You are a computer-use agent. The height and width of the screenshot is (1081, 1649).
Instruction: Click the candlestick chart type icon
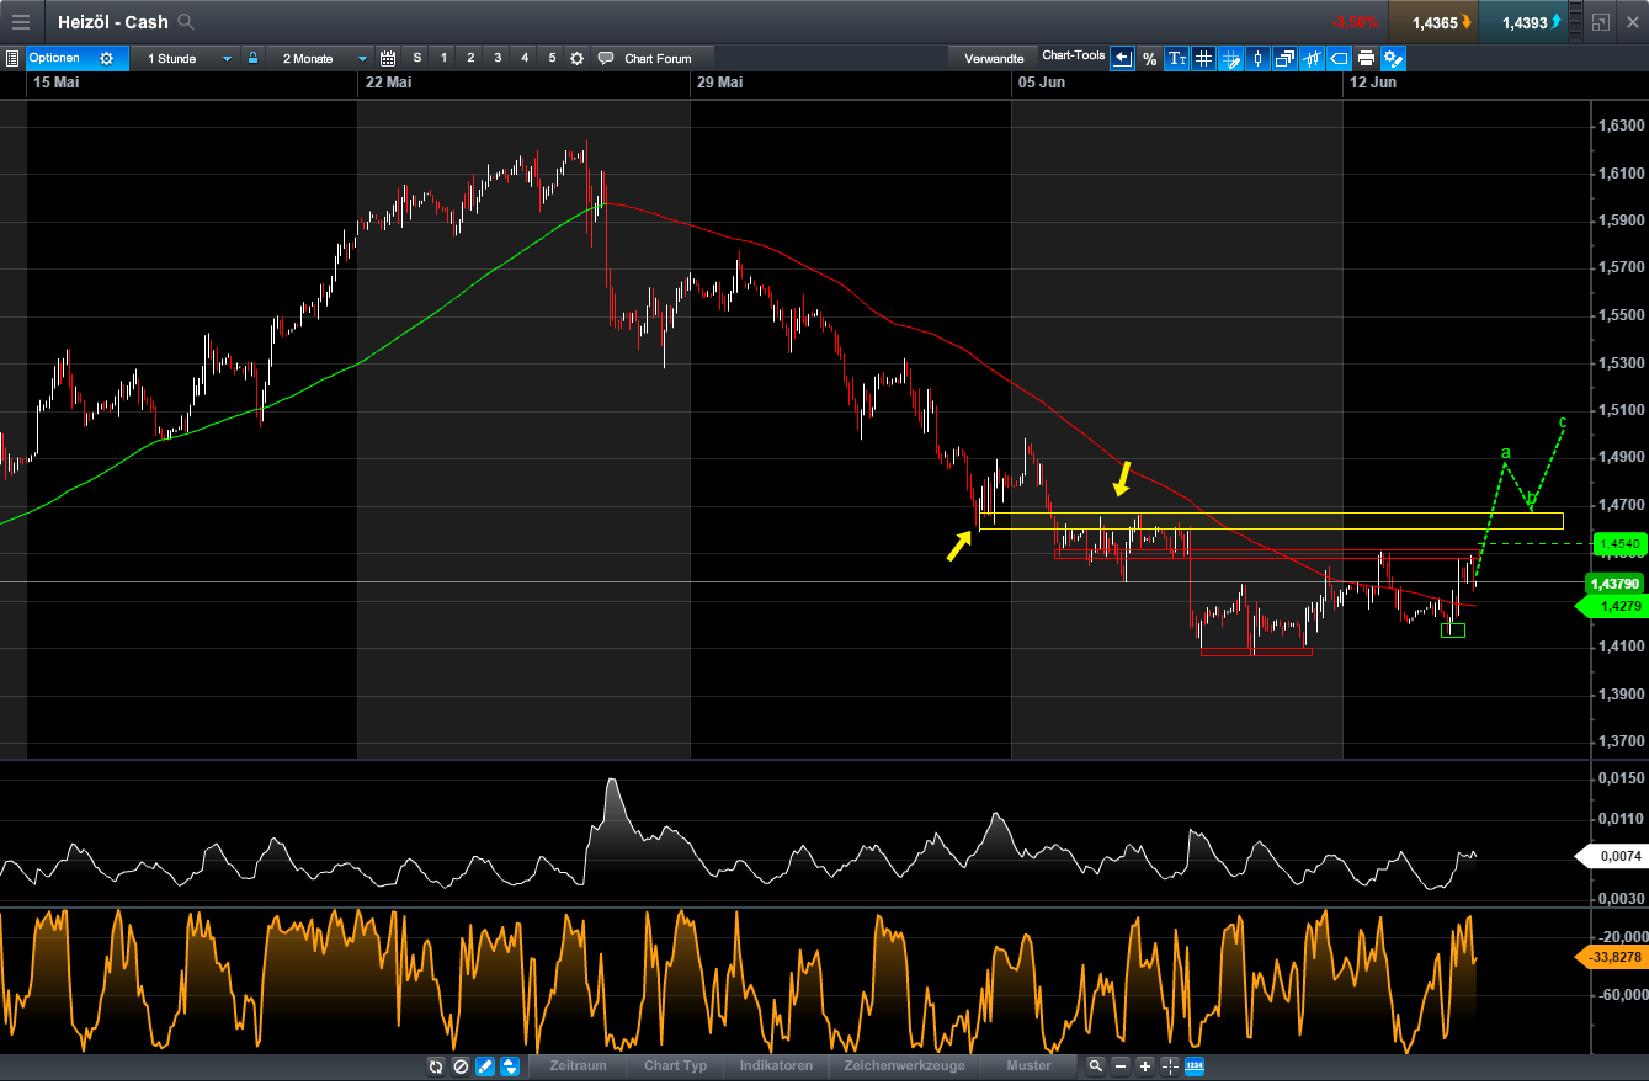(x=1256, y=58)
